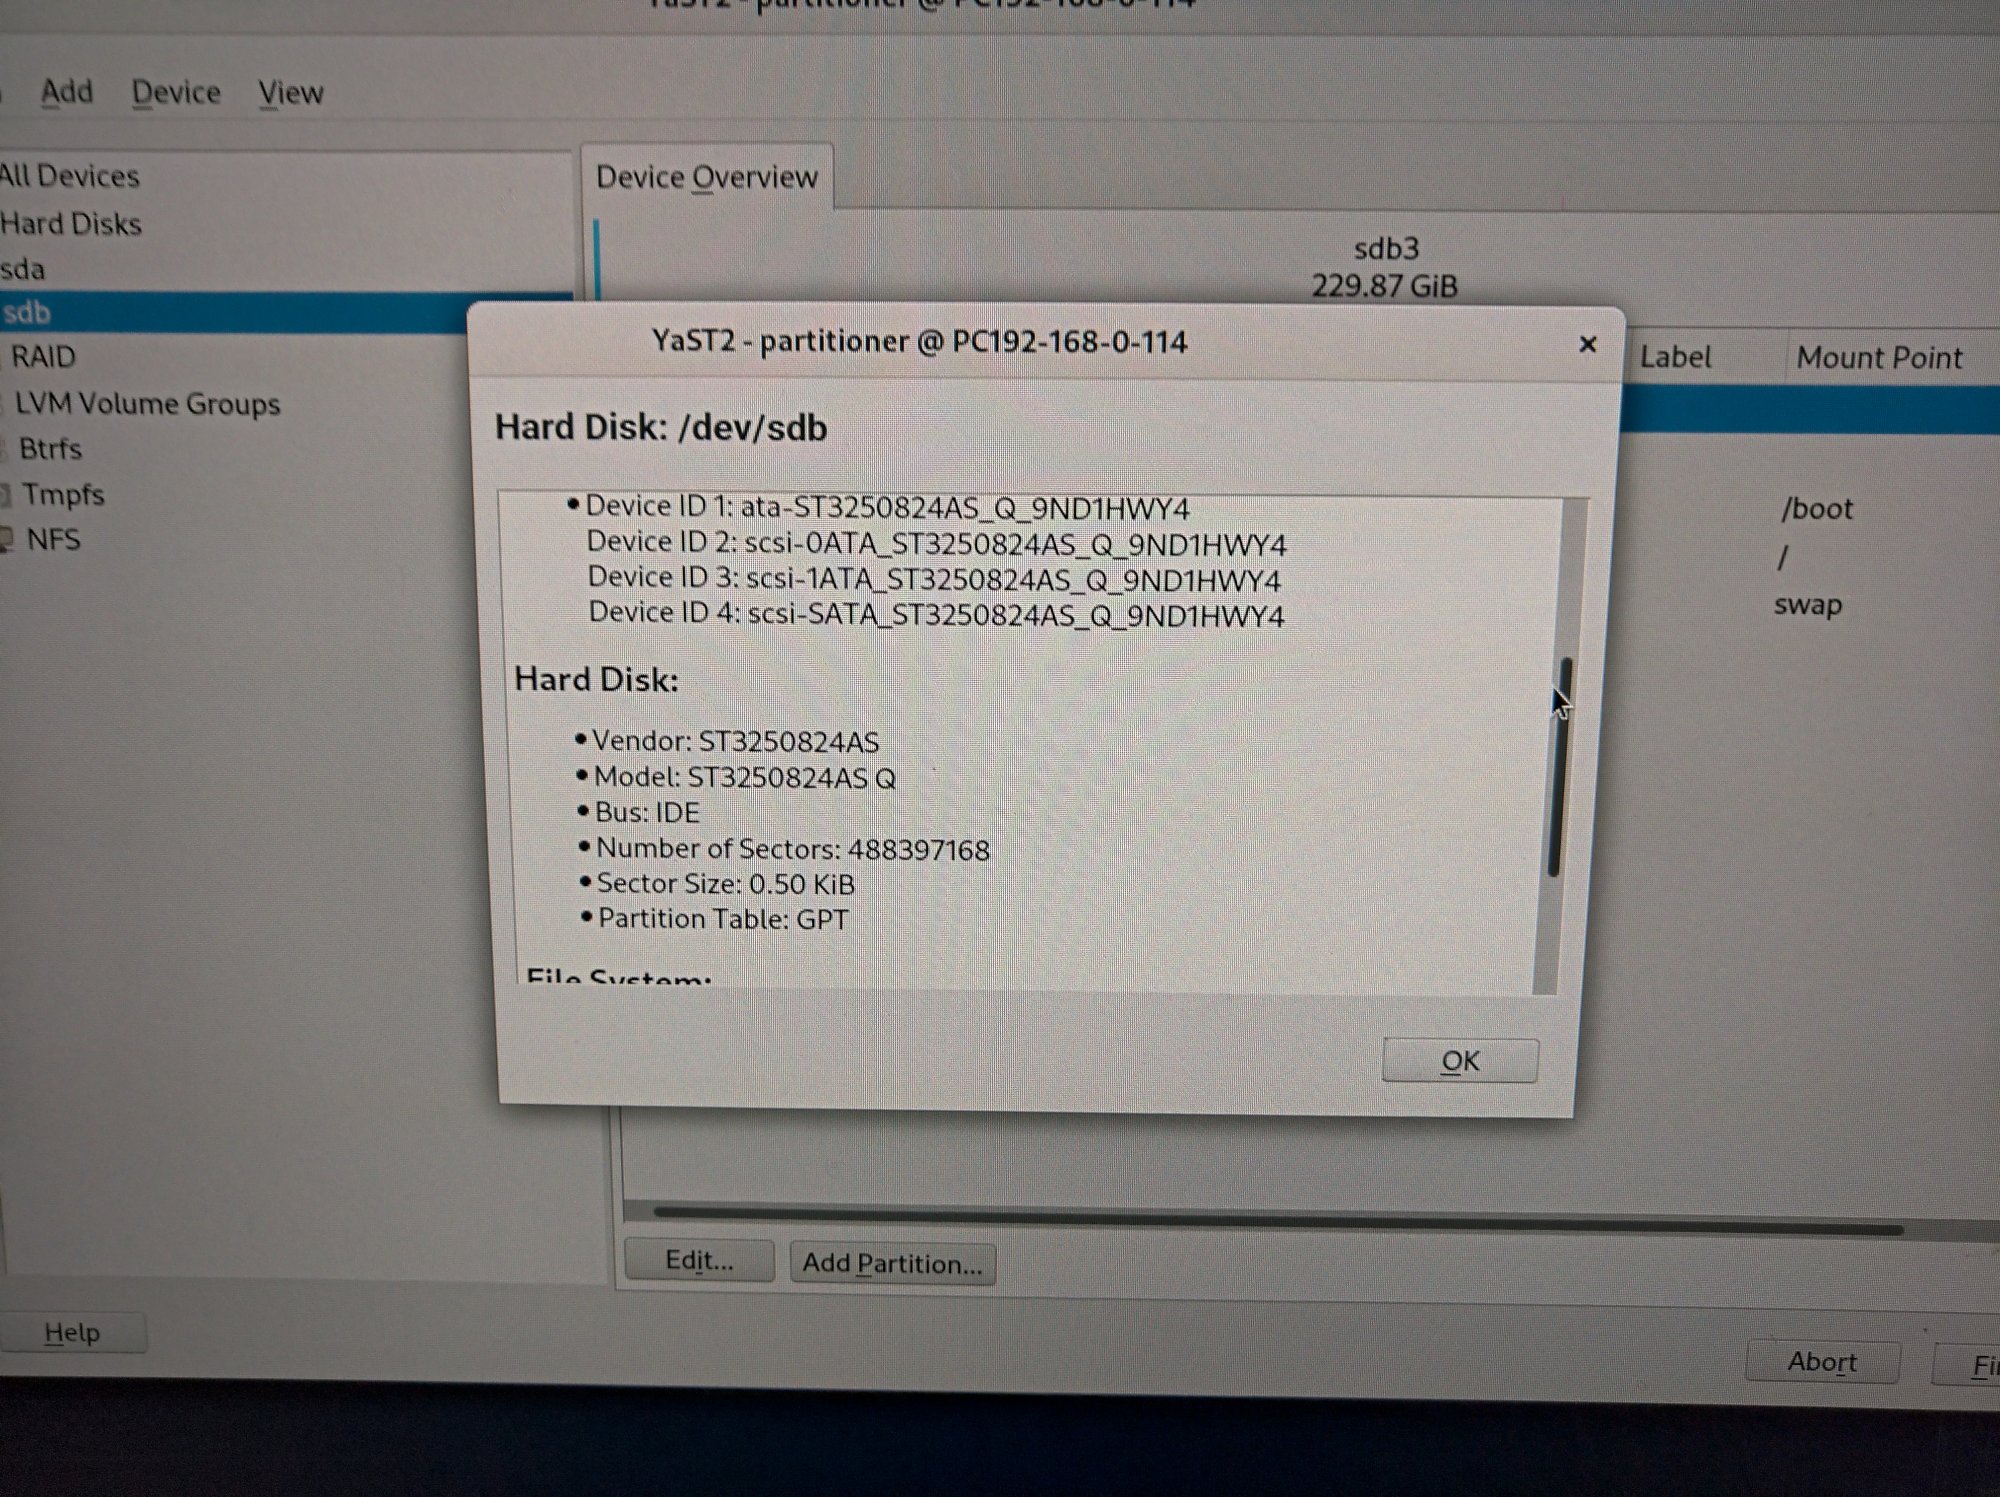This screenshot has height=1497, width=2000.
Task: Click the Help button
Action: (x=72, y=1332)
